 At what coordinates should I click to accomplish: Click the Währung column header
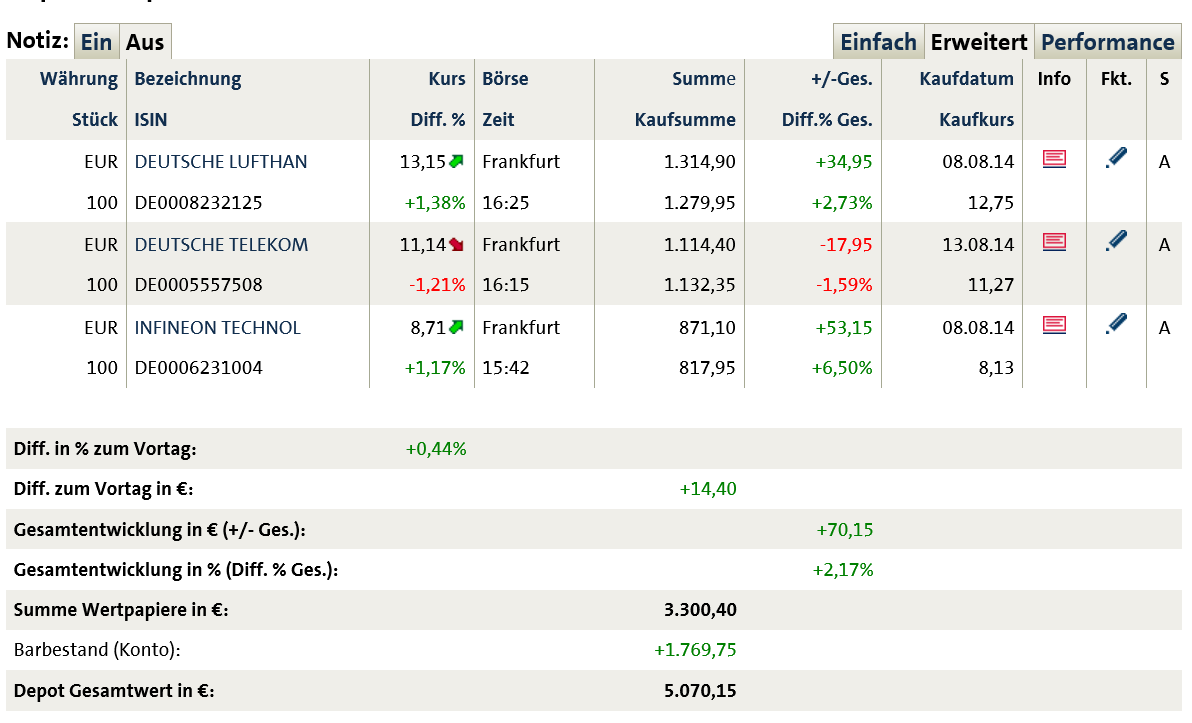tap(78, 78)
